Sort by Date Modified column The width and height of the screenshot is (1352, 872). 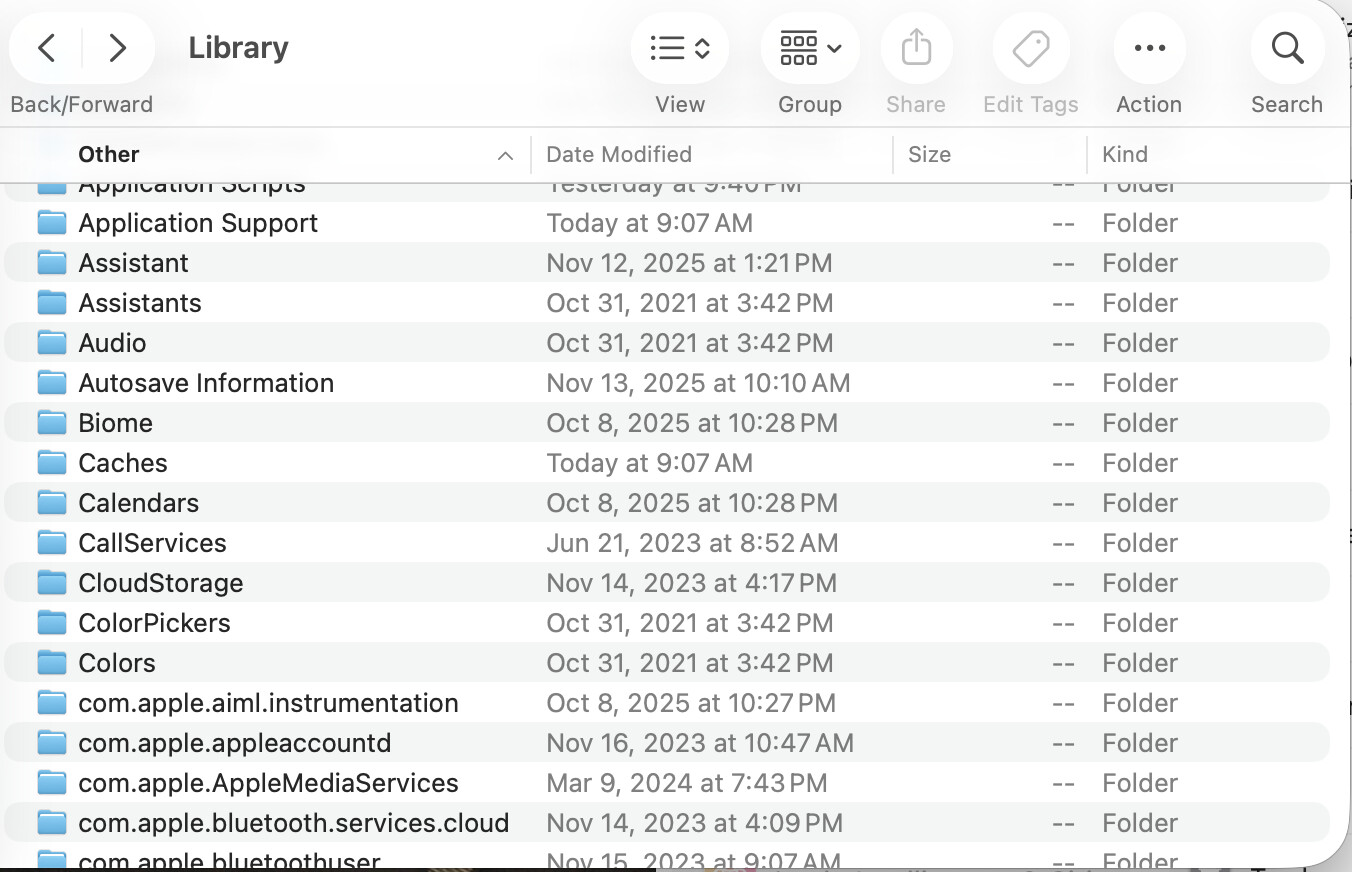click(x=619, y=154)
